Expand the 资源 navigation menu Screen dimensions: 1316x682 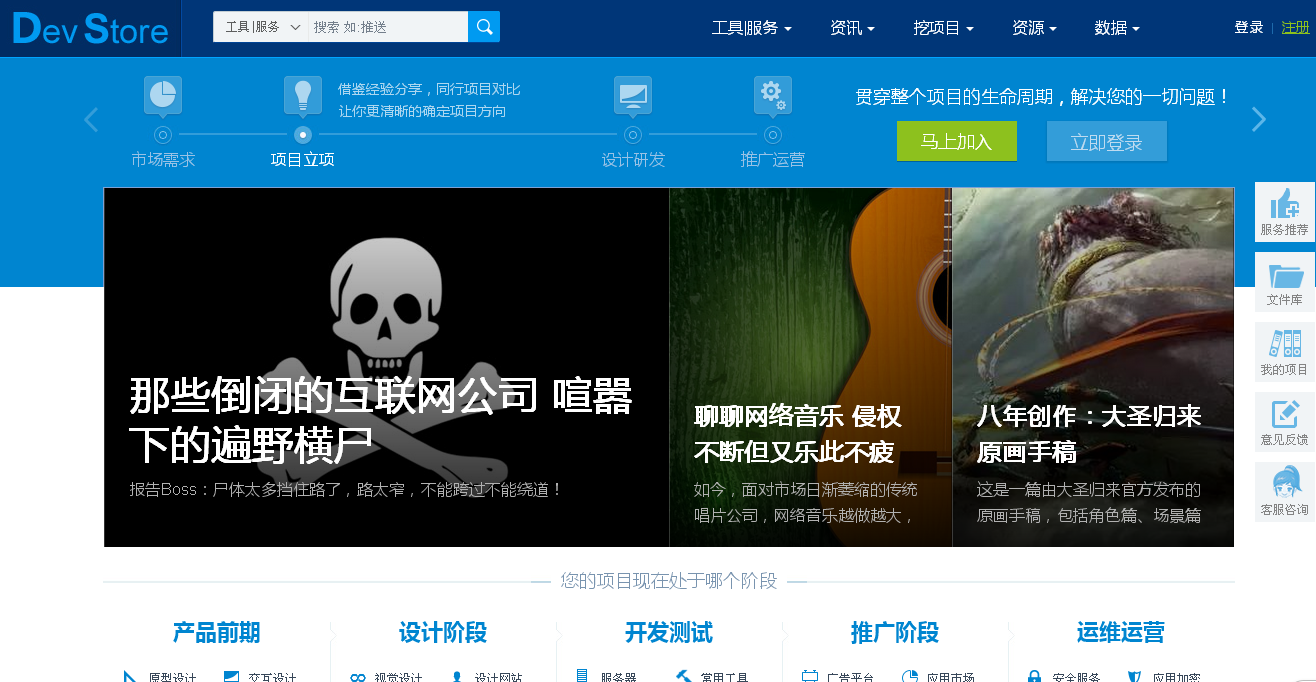click(1034, 28)
